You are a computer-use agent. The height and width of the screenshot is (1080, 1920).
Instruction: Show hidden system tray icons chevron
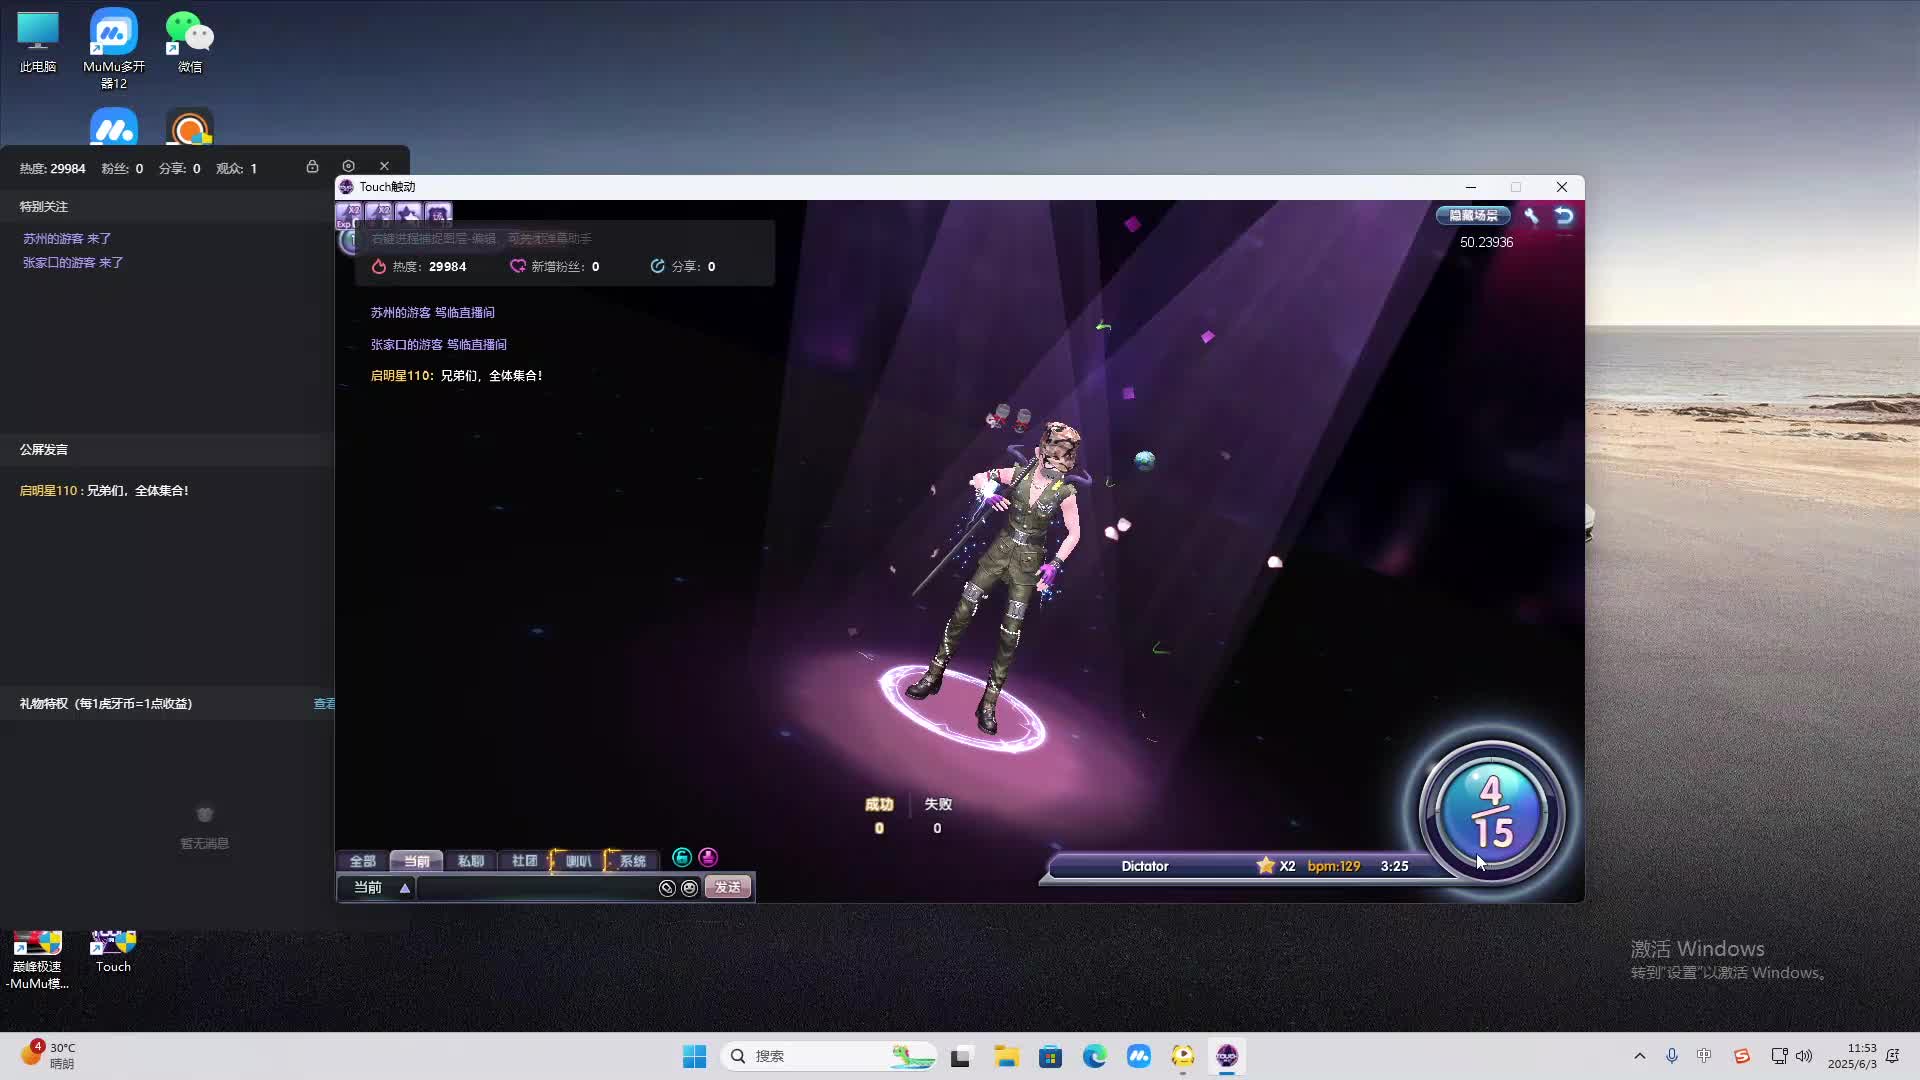point(1639,1056)
